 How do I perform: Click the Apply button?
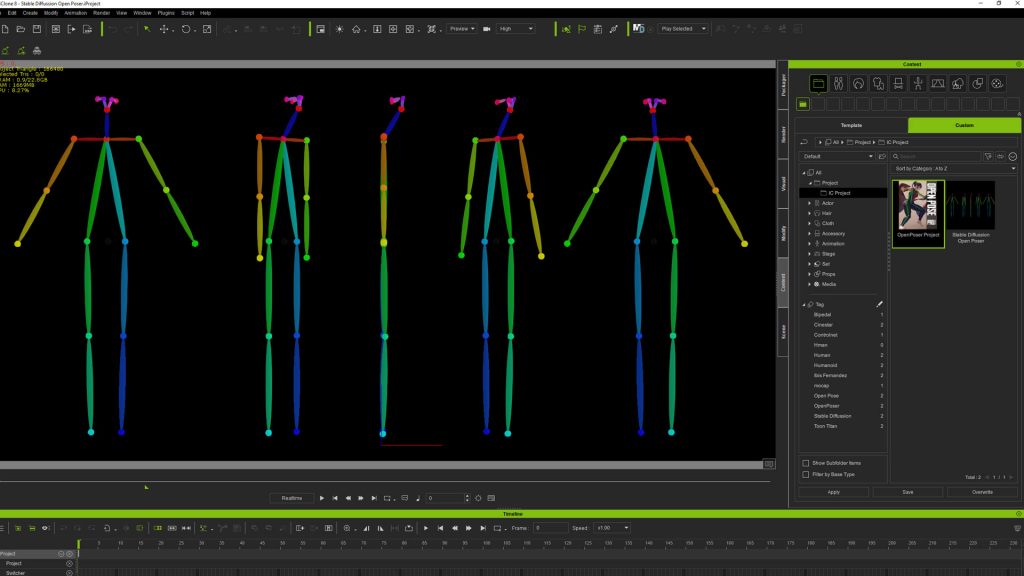833,492
